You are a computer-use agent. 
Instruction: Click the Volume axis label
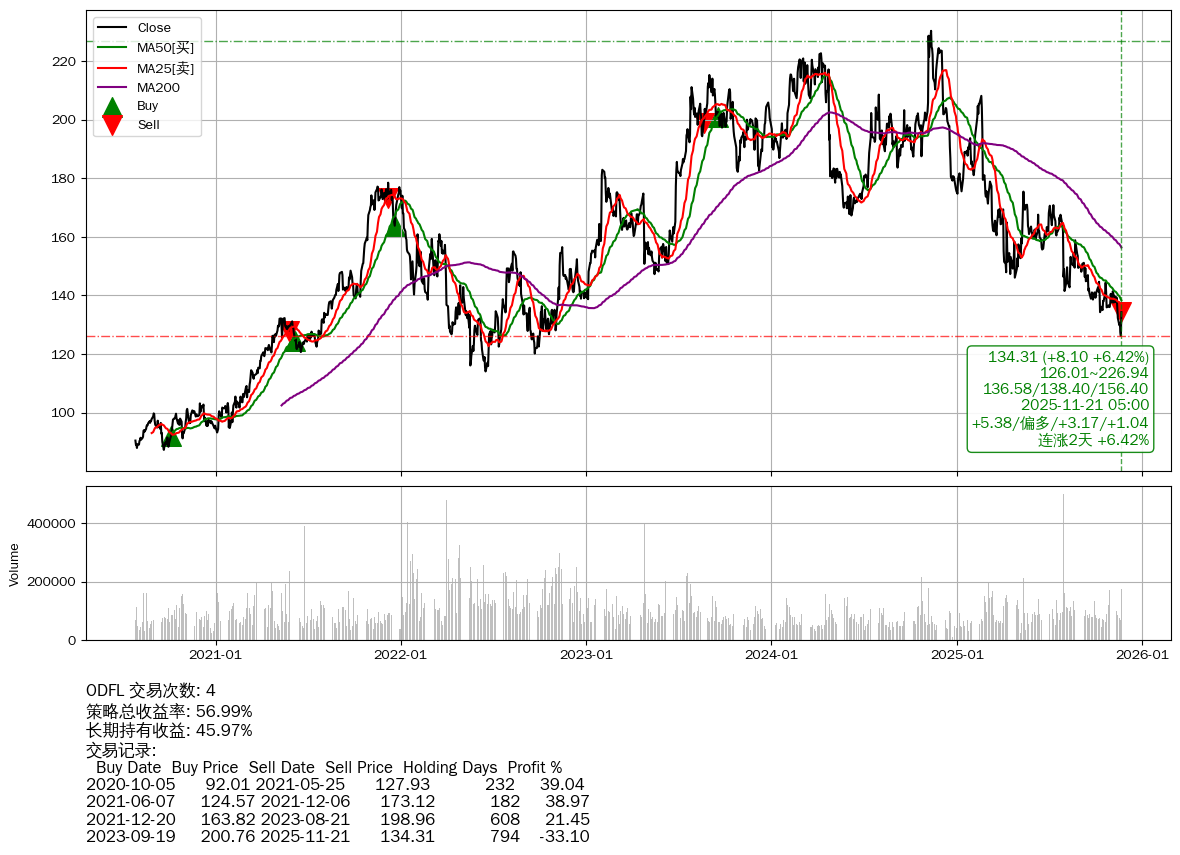pyautogui.click(x=14, y=564)
